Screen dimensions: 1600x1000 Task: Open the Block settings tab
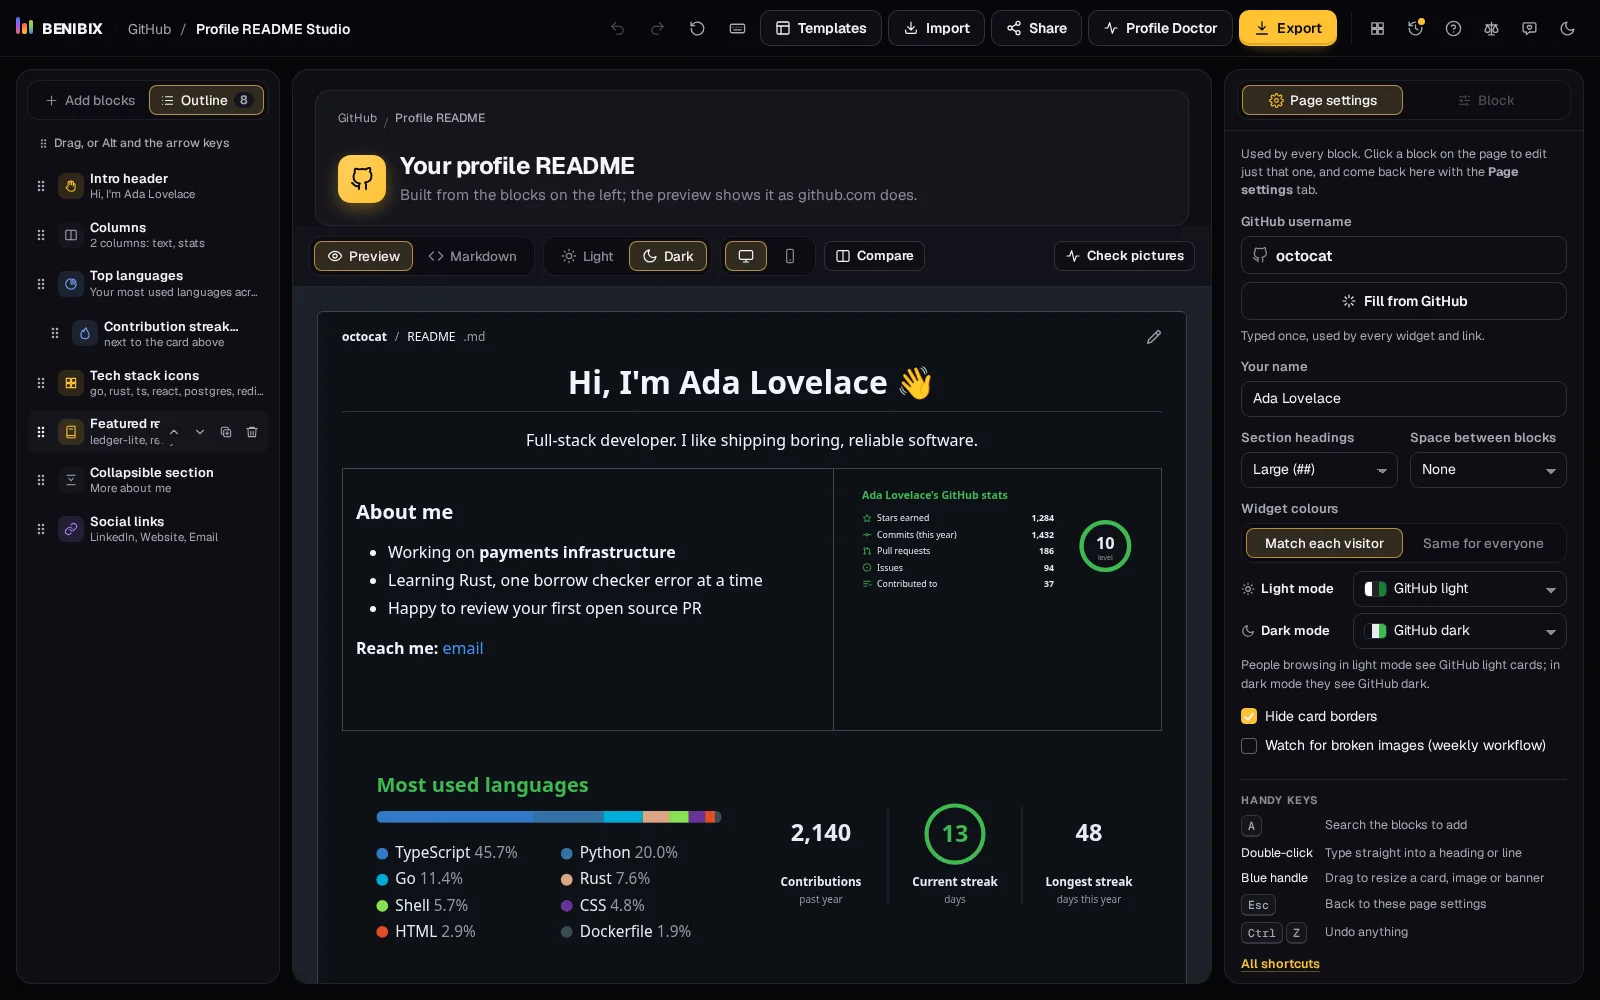1486,100
